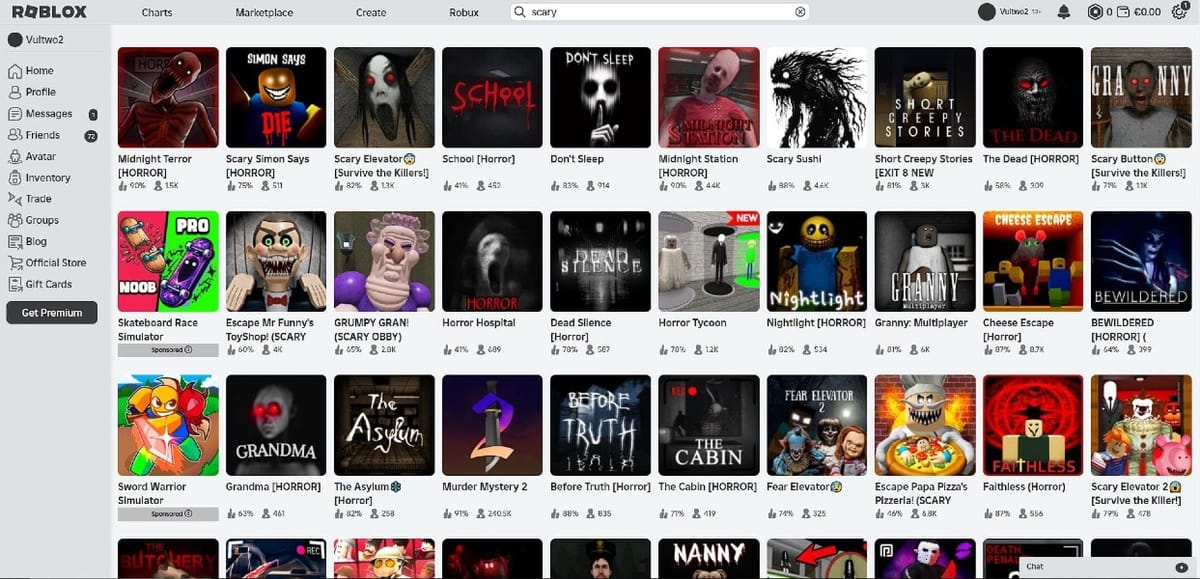Viewport: 1200px width, 579px height.
Task: Click Escape Mr Funny's ToyShop title
Action: (270, 329)
